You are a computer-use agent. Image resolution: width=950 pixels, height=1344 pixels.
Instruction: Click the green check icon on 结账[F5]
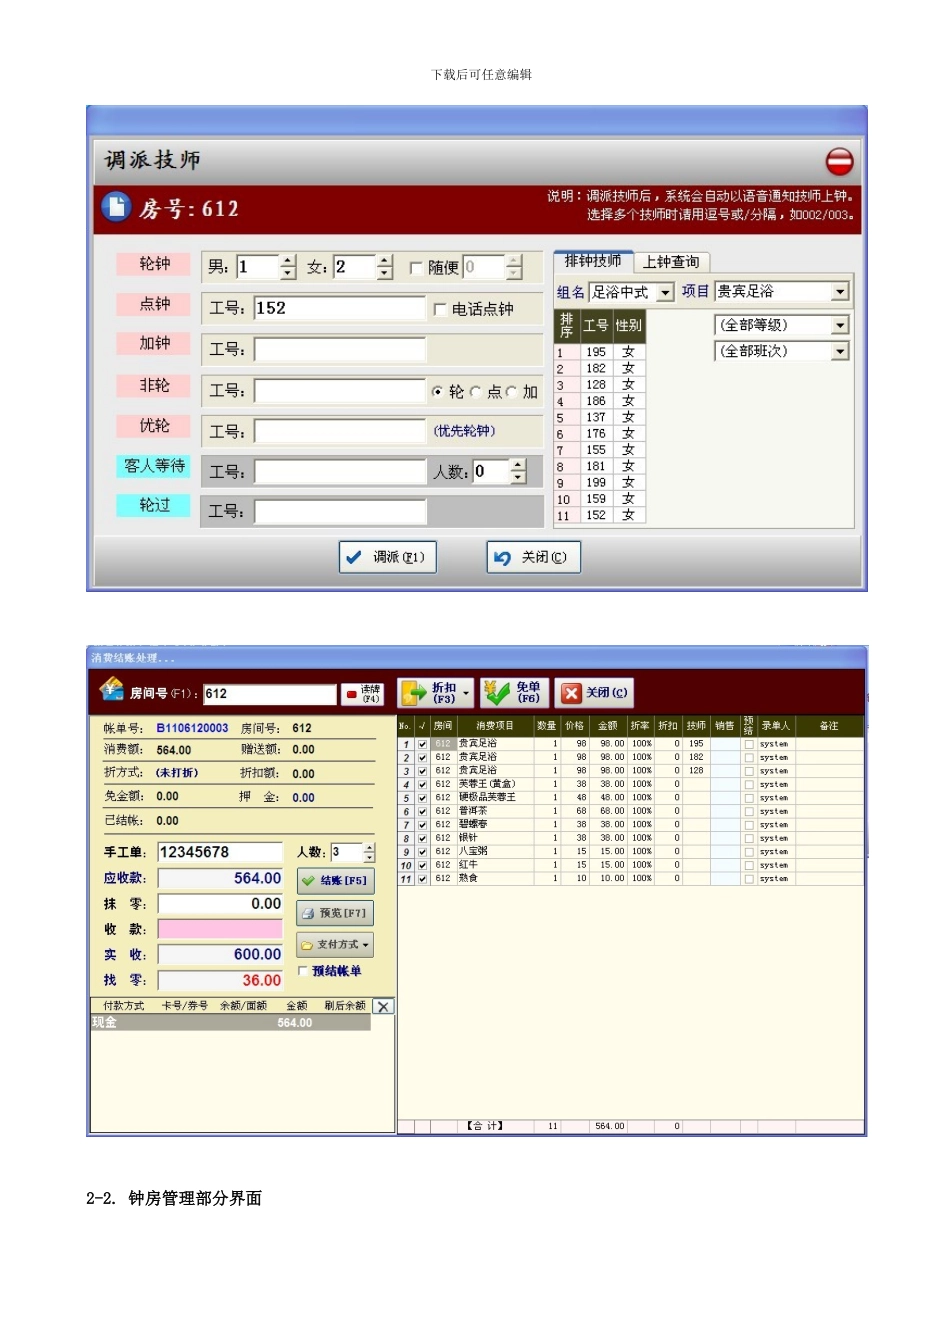[x=308, y=881]
